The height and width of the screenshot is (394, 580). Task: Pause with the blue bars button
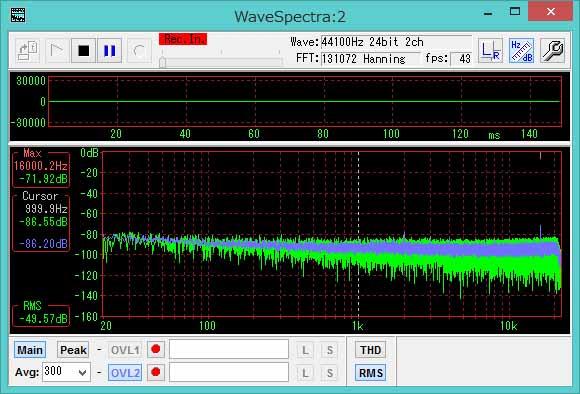click(109, 51)
